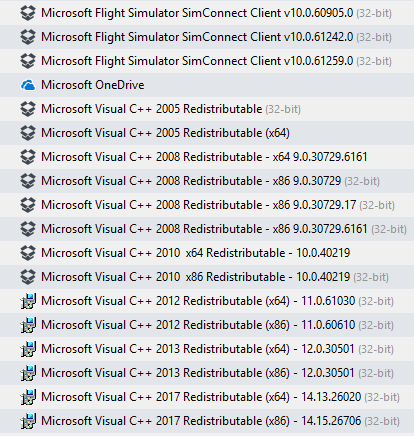
Task: Select Visual C++ 2012 Redistributable (x86) 11.0.60610
Action: 207,325
